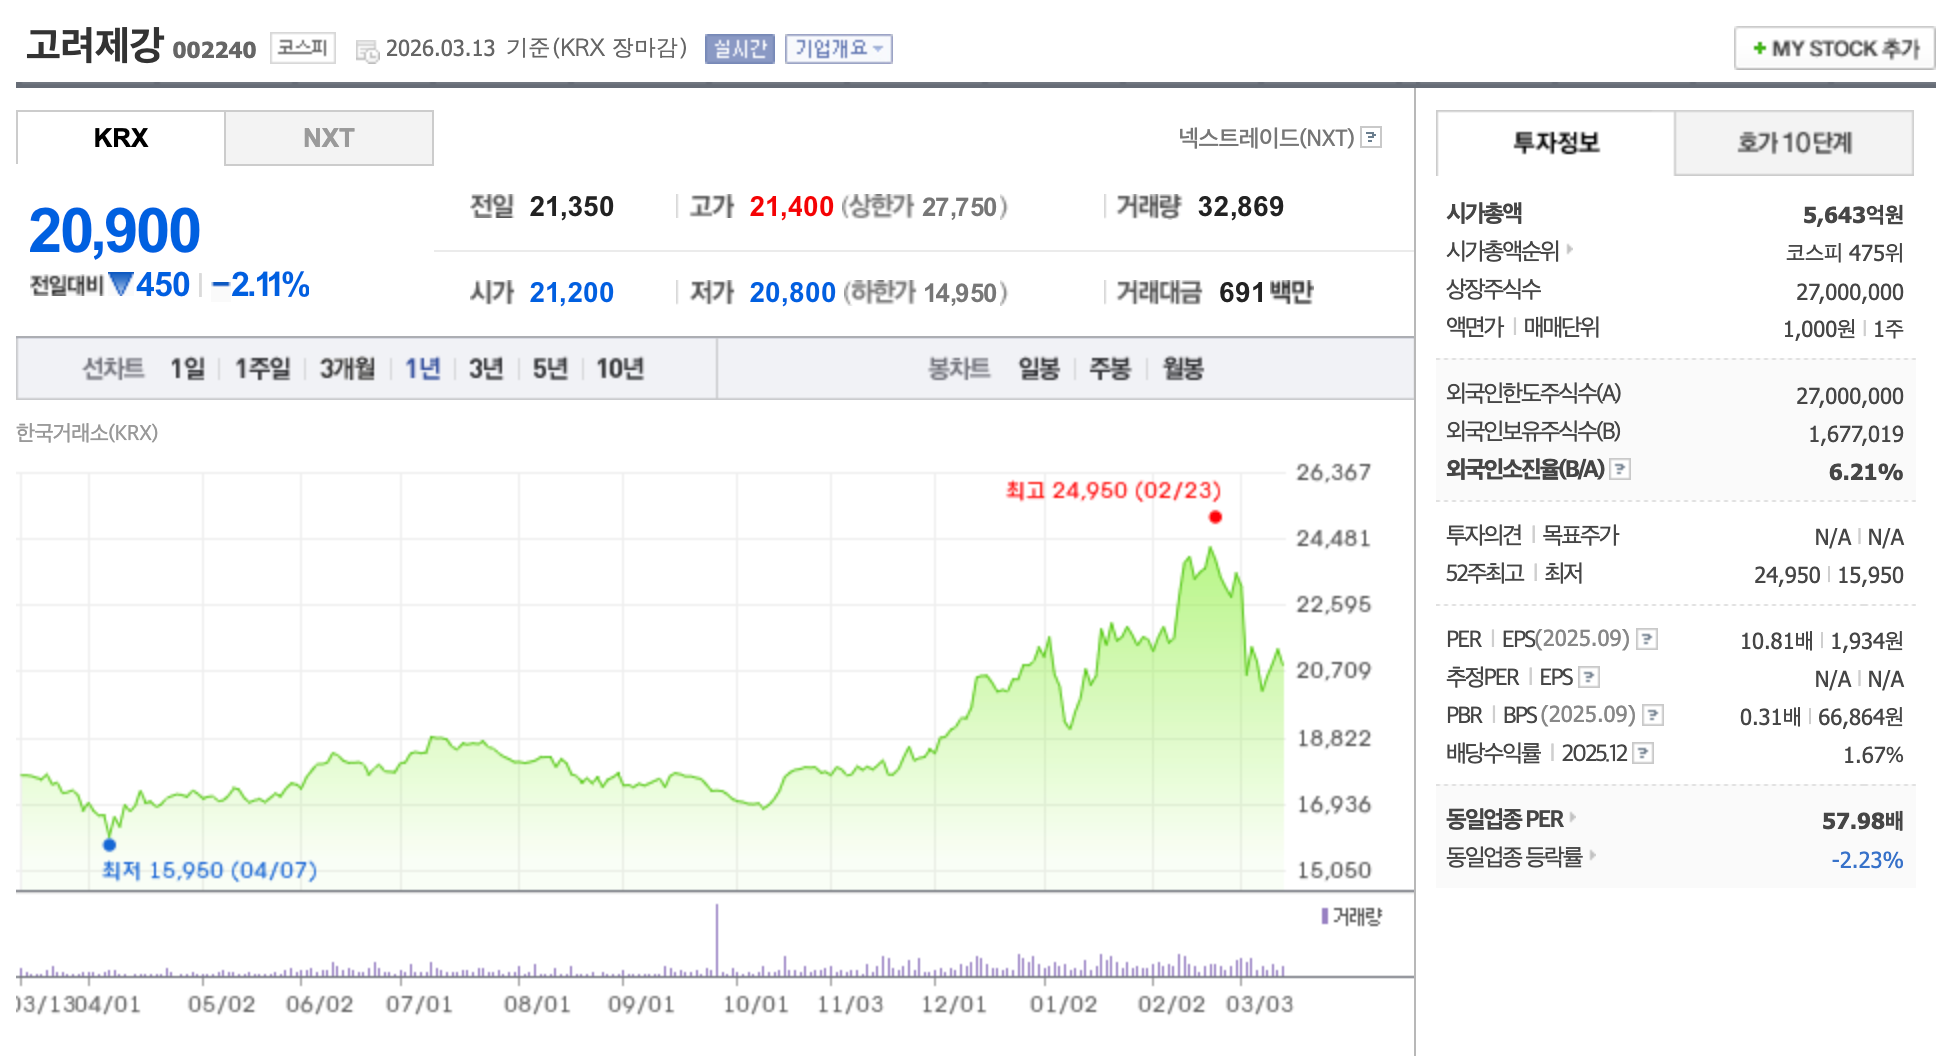Select the 10년 line chart period
This screenshot has width=1954, height=1056.
click(620, 369)
